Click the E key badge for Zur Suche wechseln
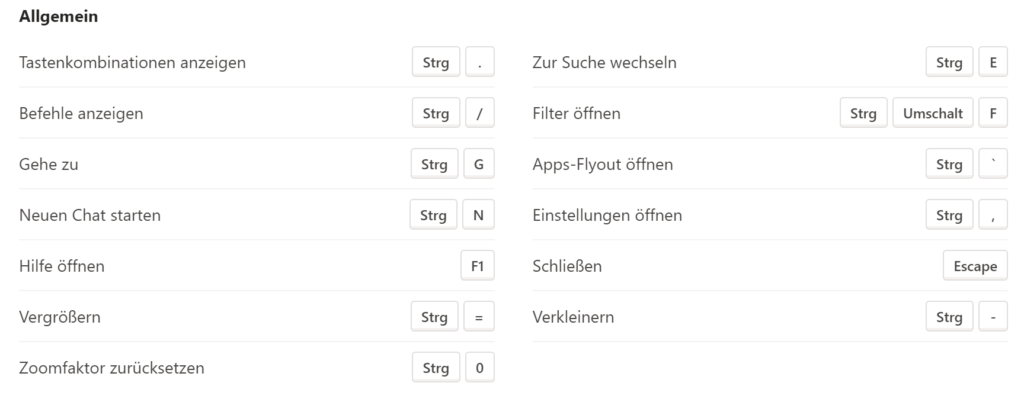 click(x=993, y=62)
